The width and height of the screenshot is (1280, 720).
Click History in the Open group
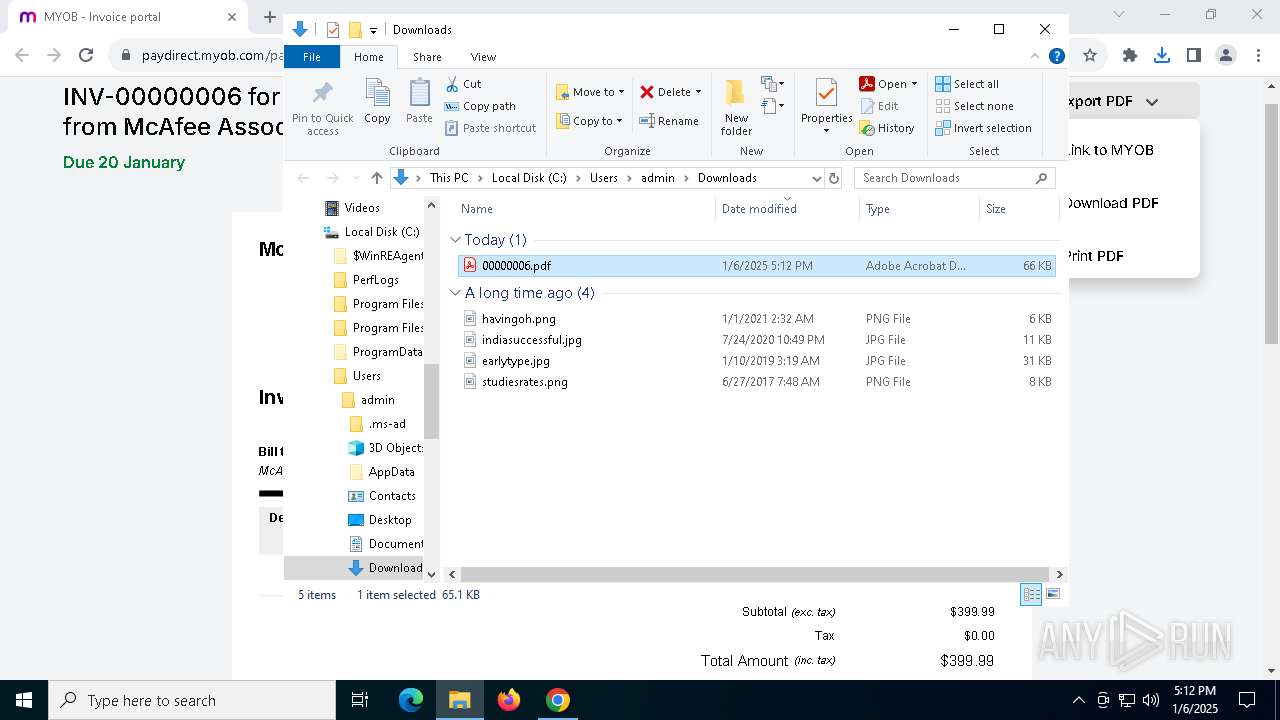[887, 128]
